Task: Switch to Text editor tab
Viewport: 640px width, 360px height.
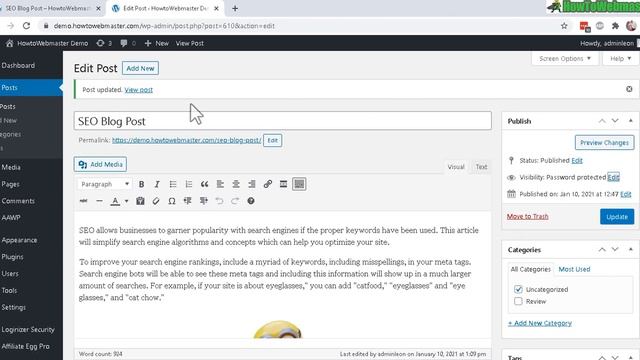Action: [481, 167]
